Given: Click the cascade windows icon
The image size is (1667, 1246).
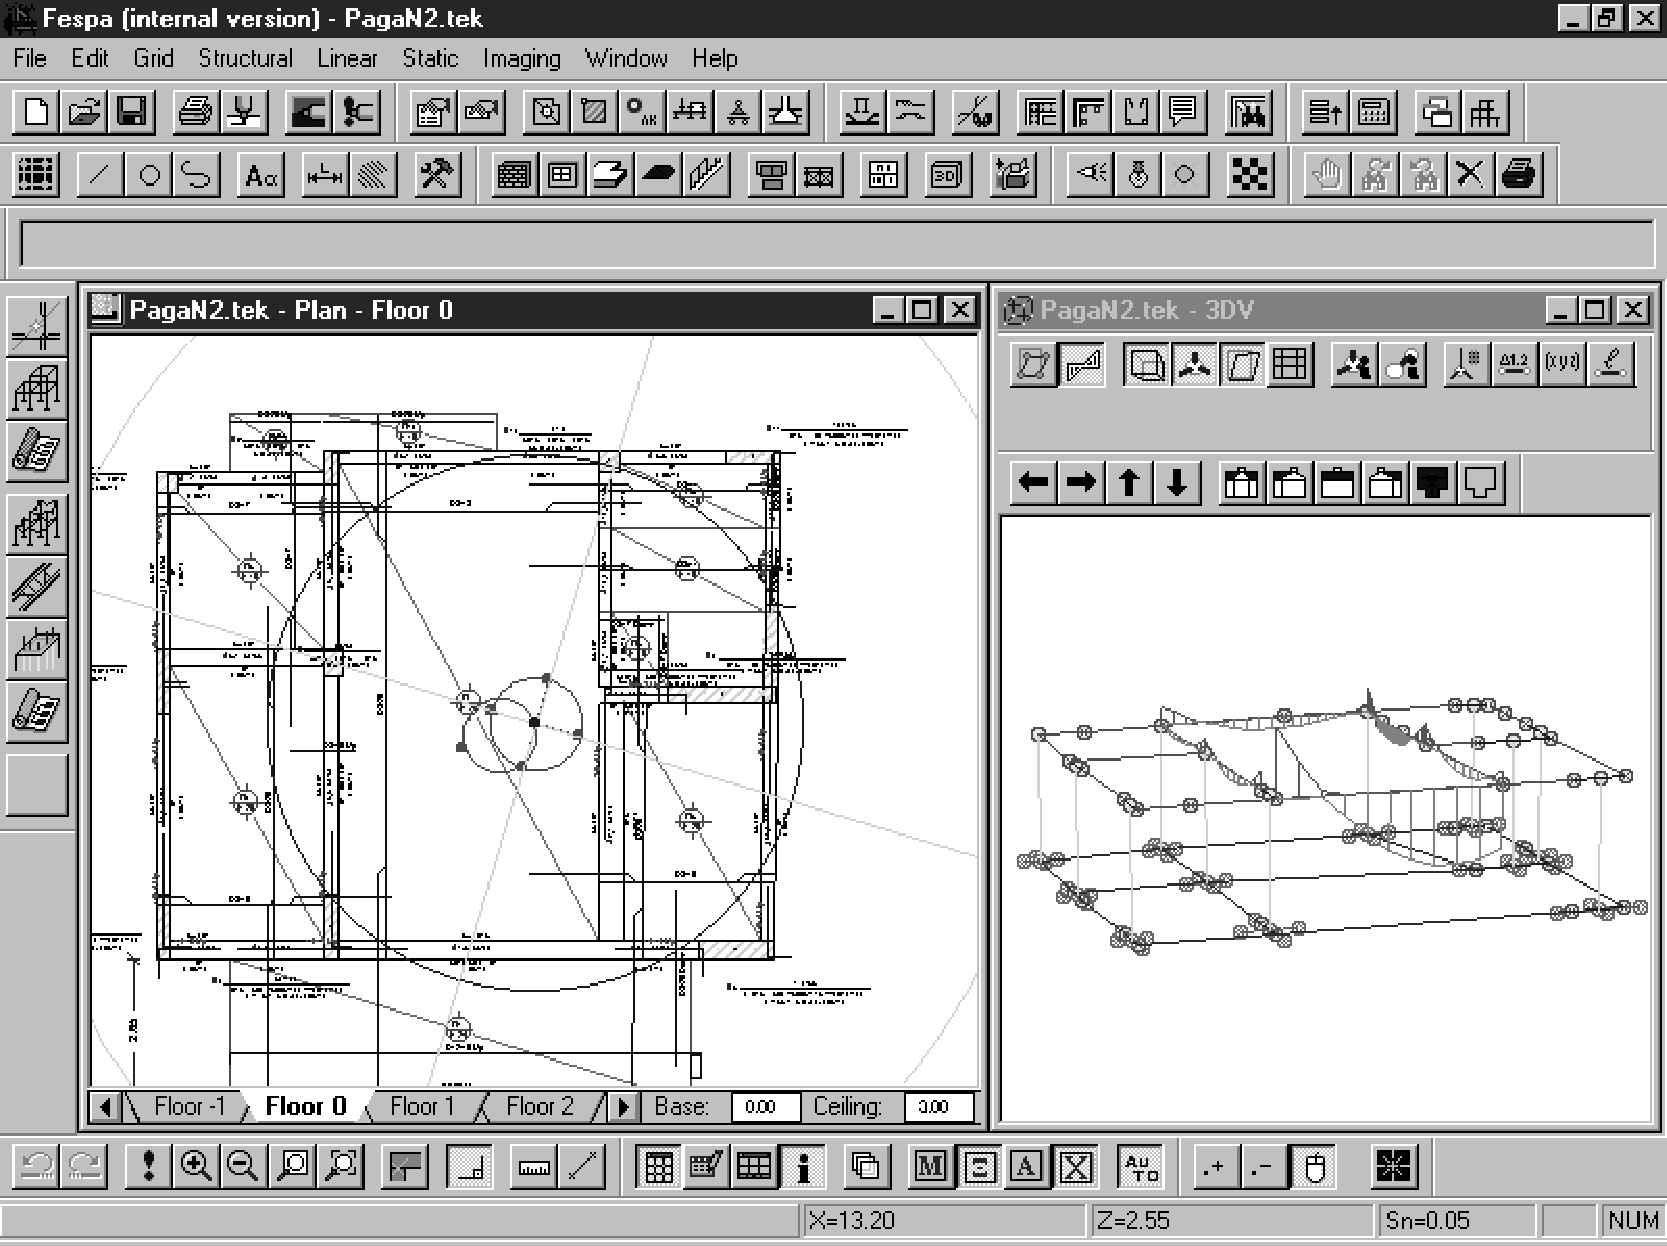Looking at the screenshot, I should [1438, 112].
